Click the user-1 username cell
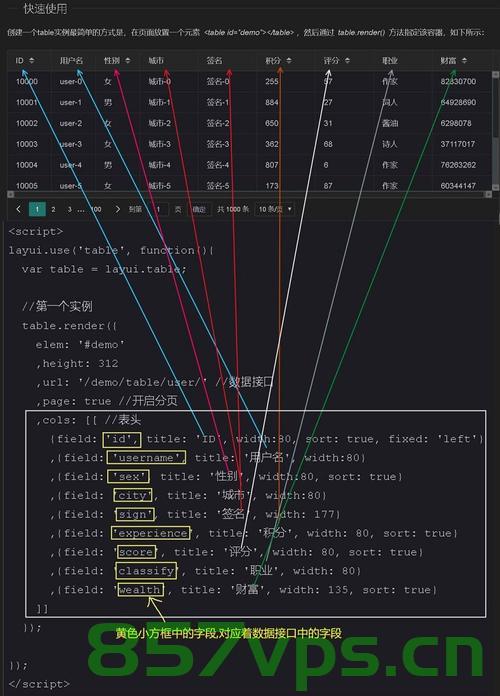This screenshot has height=696, width=500. 71,102
